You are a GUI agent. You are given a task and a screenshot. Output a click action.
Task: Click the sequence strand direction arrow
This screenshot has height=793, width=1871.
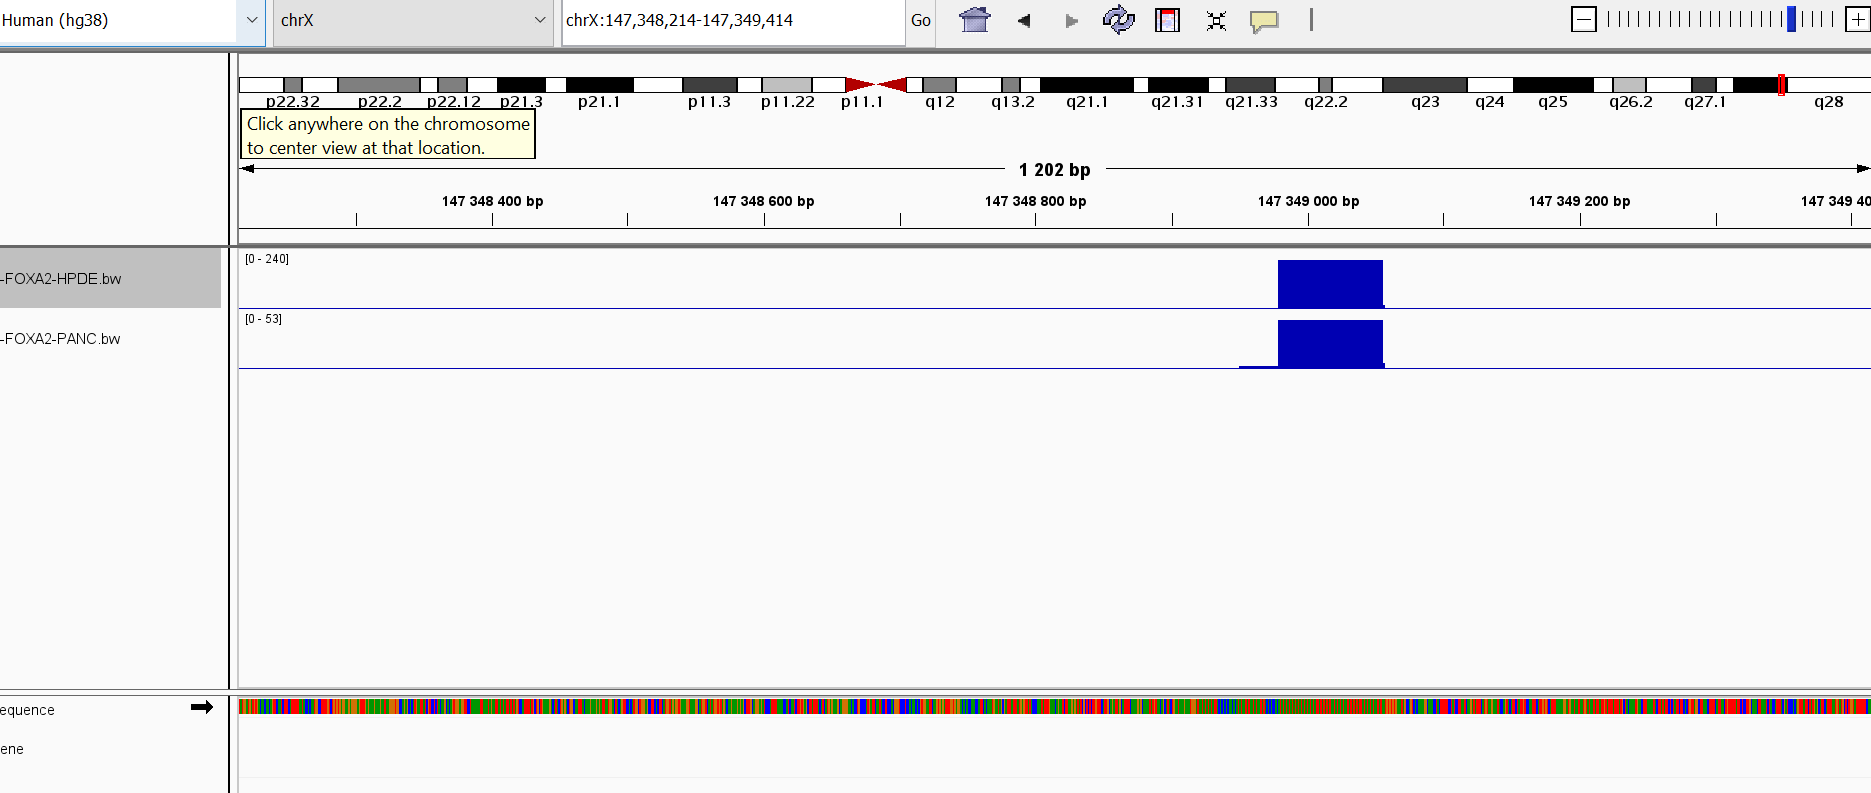tap(202, 707)
